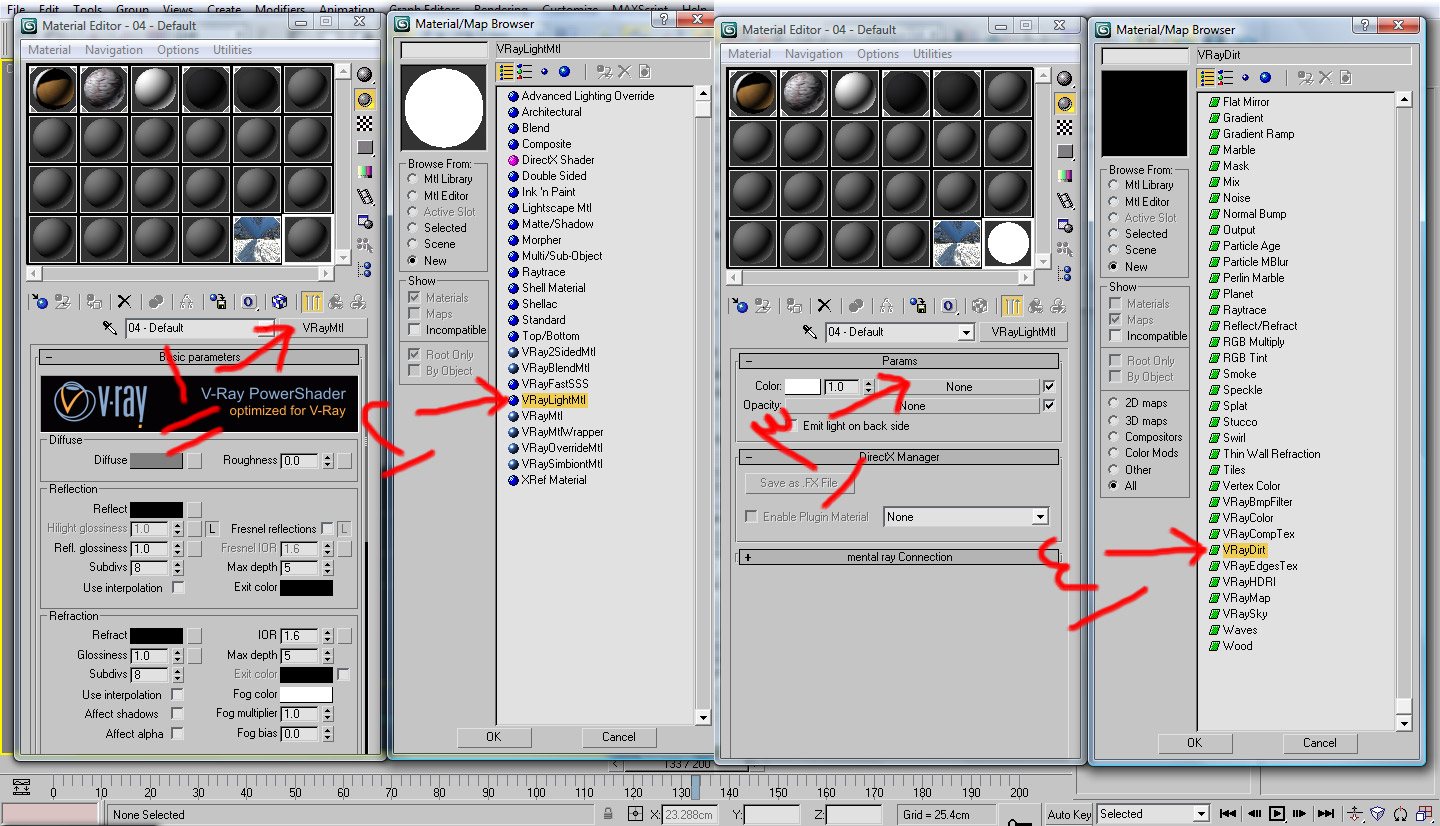Viewport: 1440px width, 826px height.
Task: Toggle selection lock in status bar
Action: point(608,814)
